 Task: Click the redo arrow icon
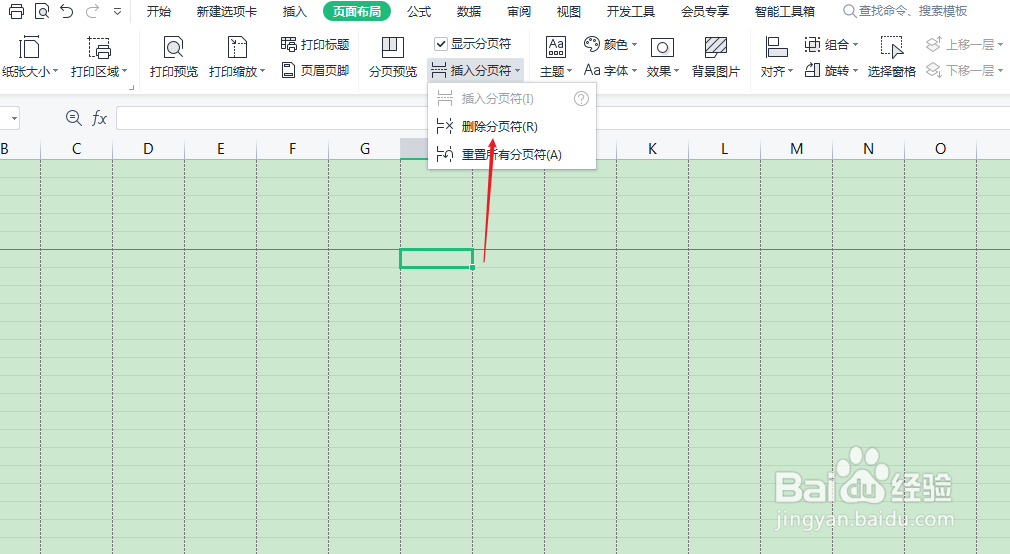pos(92,11)
